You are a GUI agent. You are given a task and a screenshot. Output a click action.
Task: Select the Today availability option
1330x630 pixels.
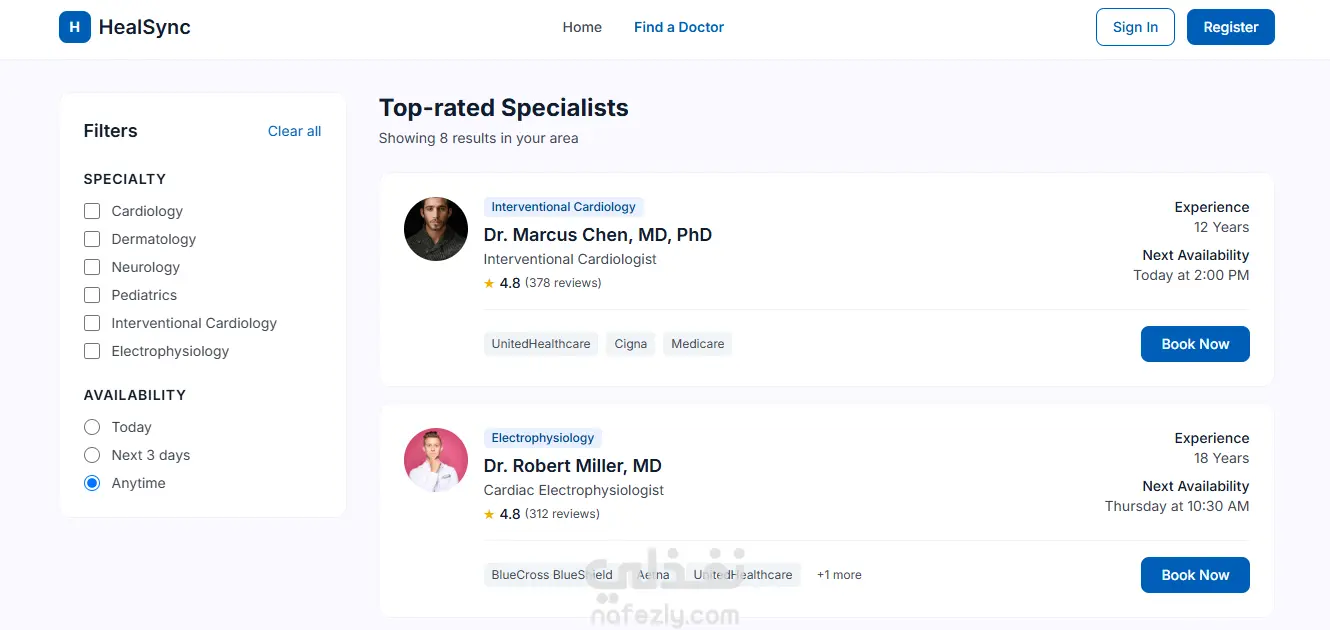(92, 427)
